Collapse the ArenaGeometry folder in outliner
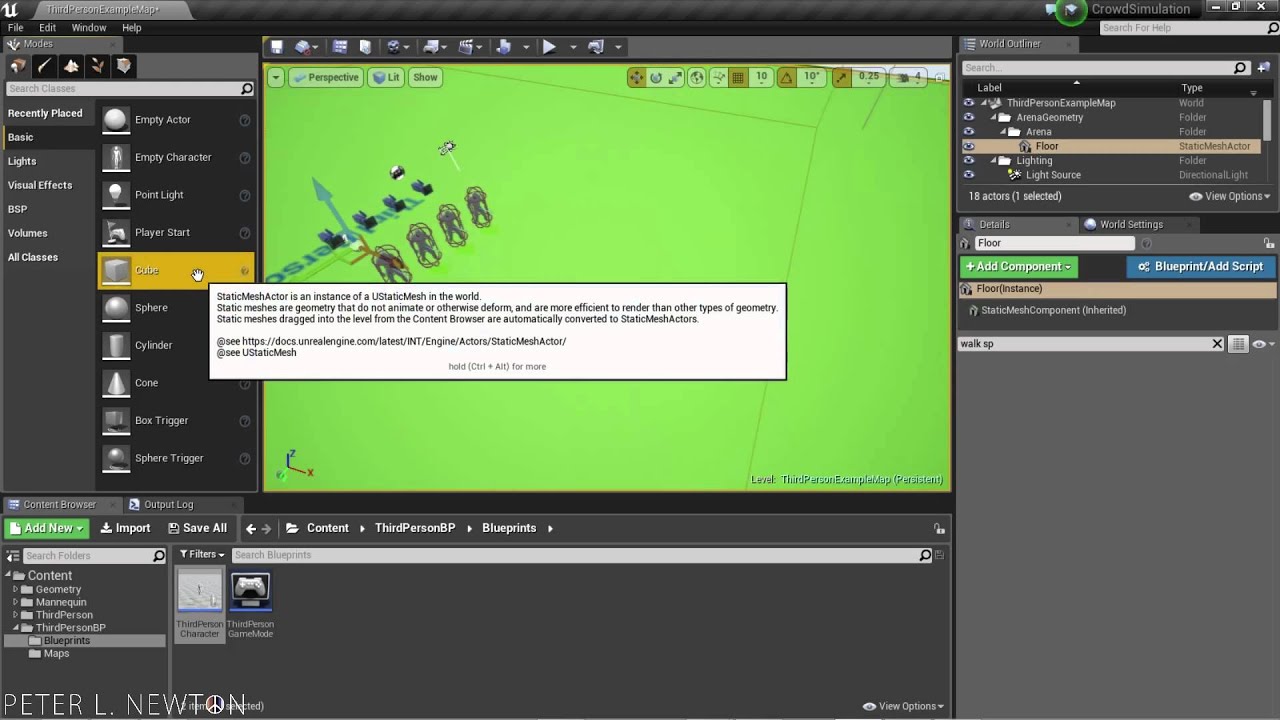 (x=993, y=117)
